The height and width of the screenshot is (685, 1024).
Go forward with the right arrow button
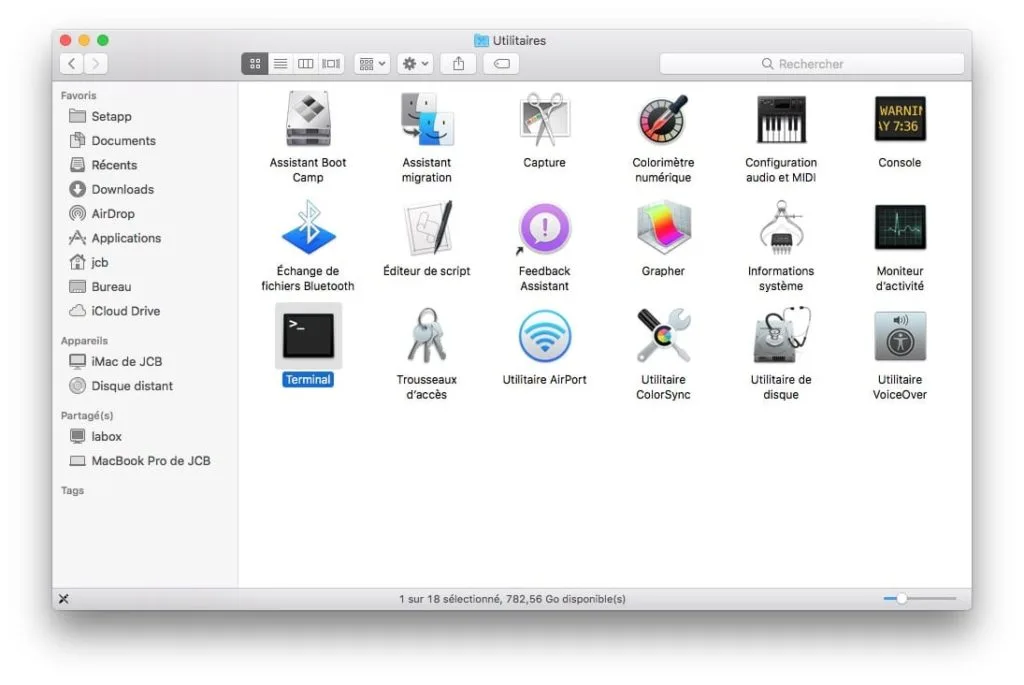(x=96, y=63)
